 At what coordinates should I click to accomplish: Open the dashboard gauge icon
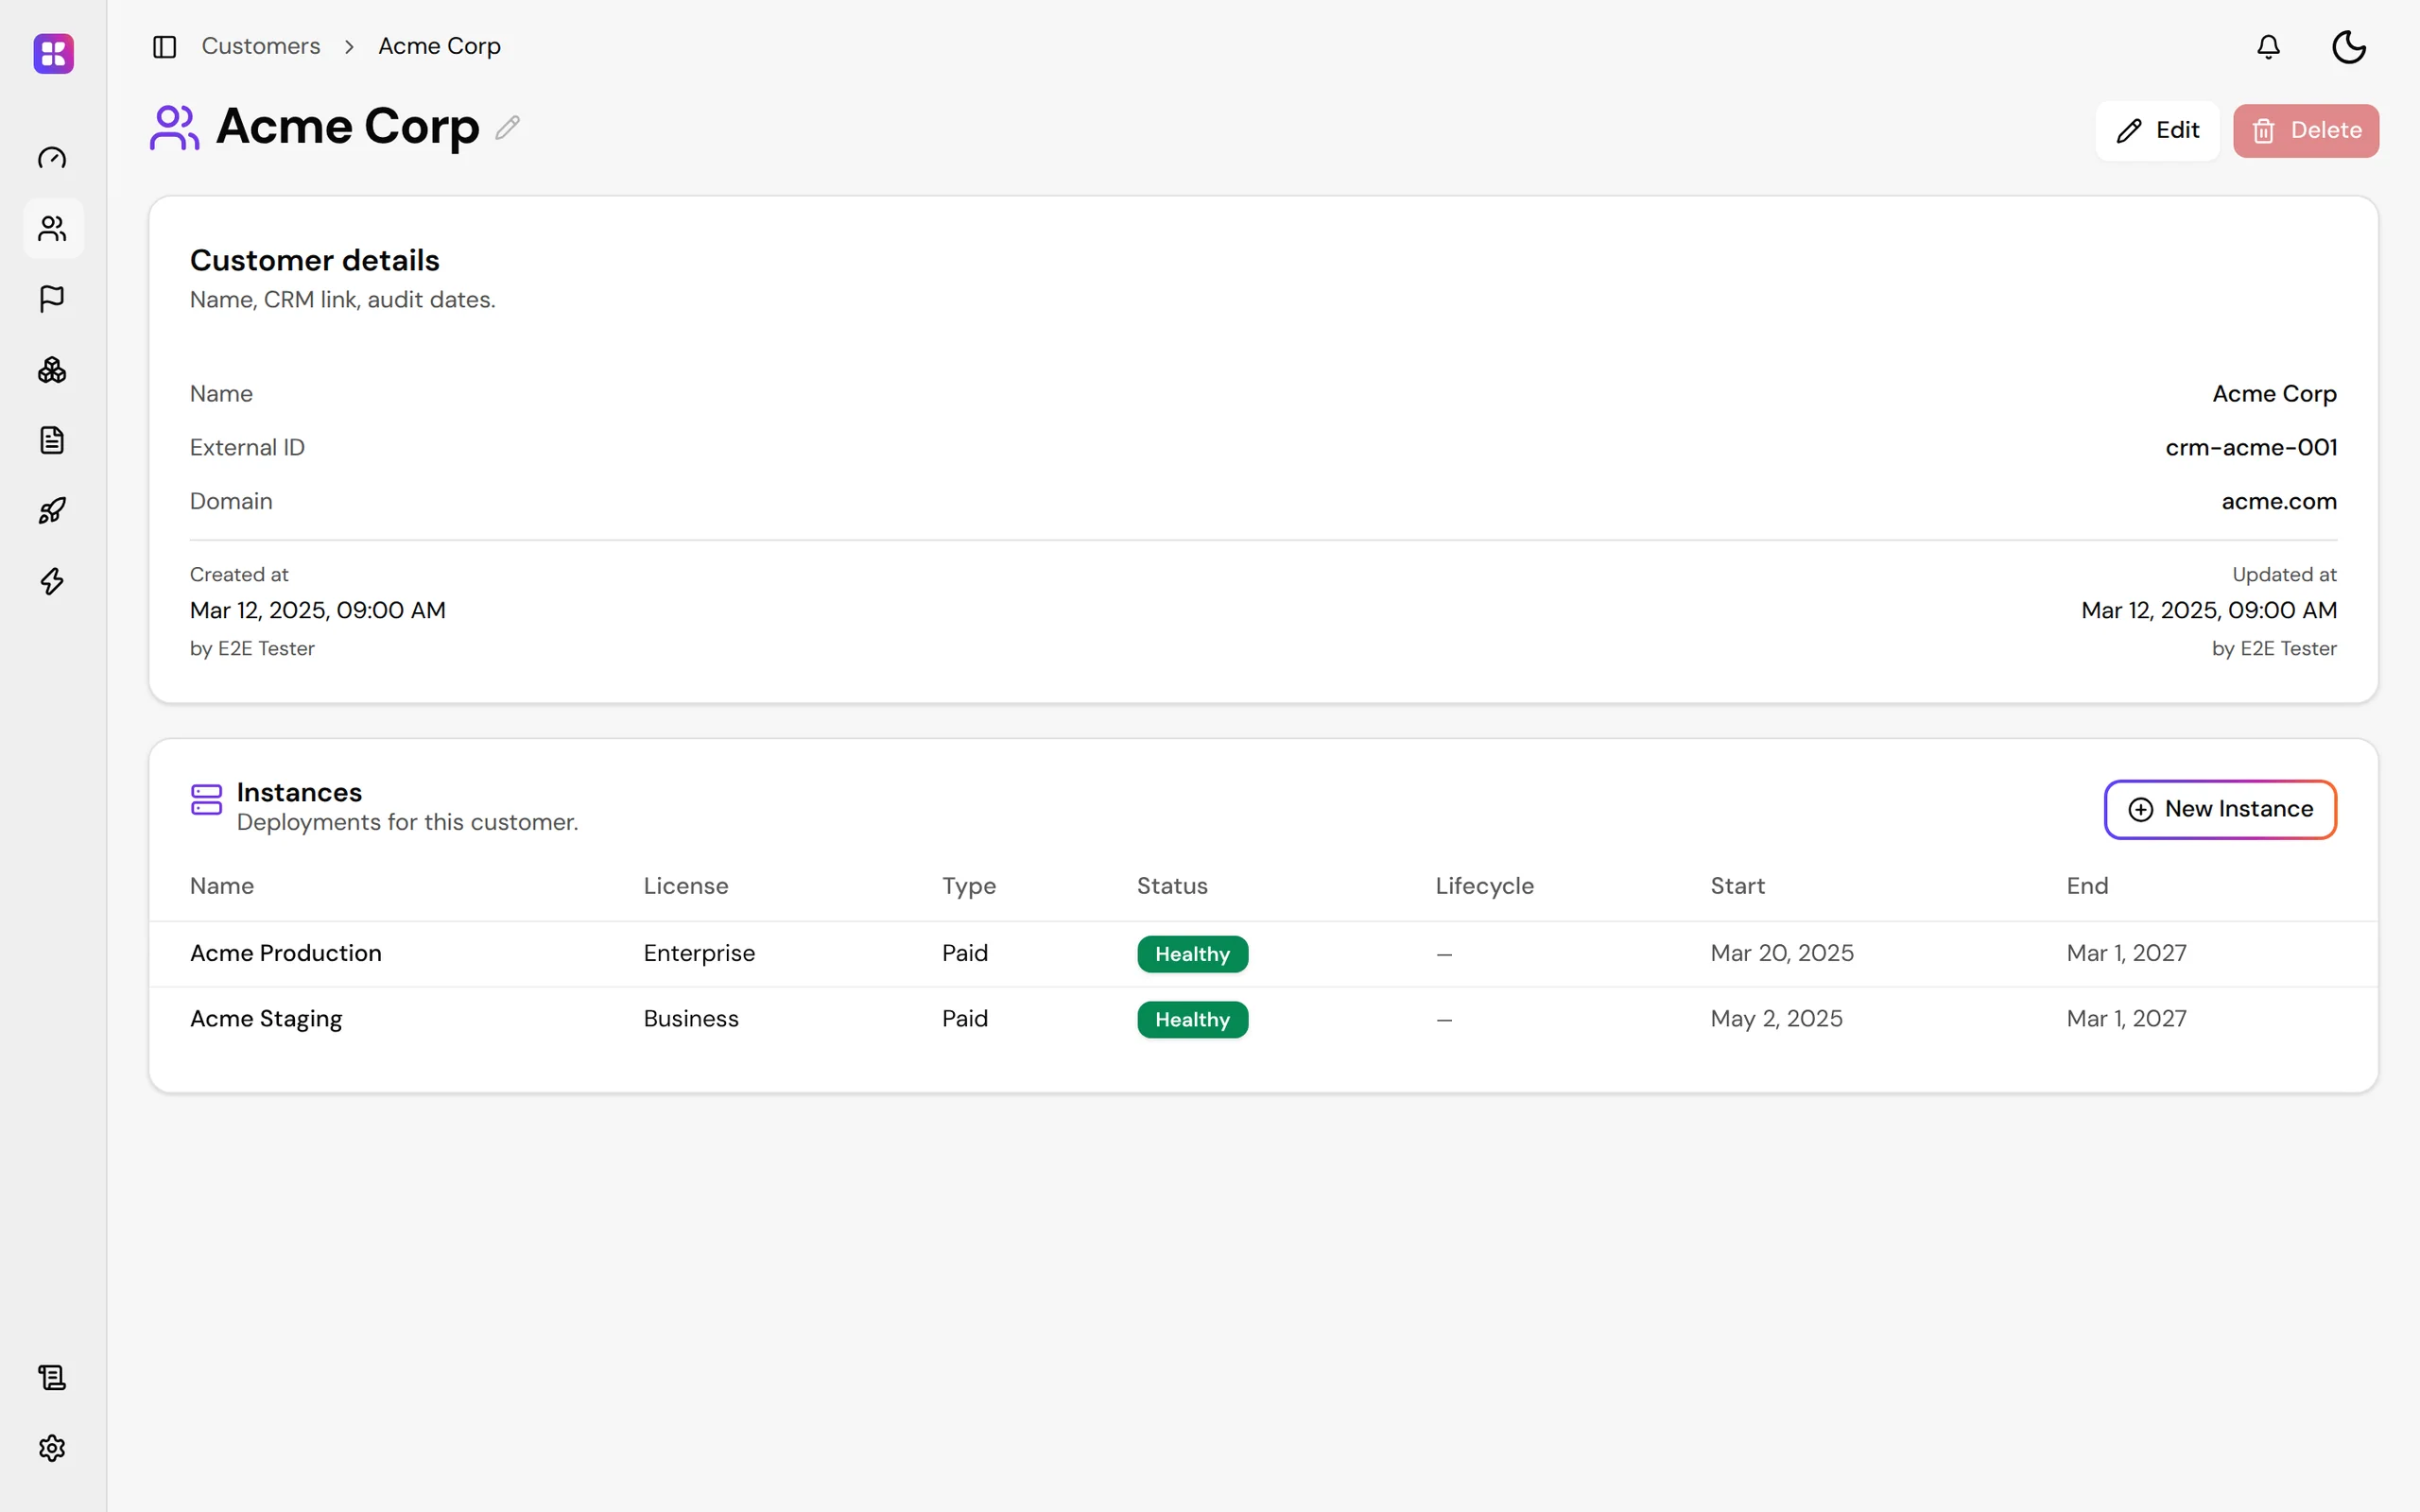point(52,158)
